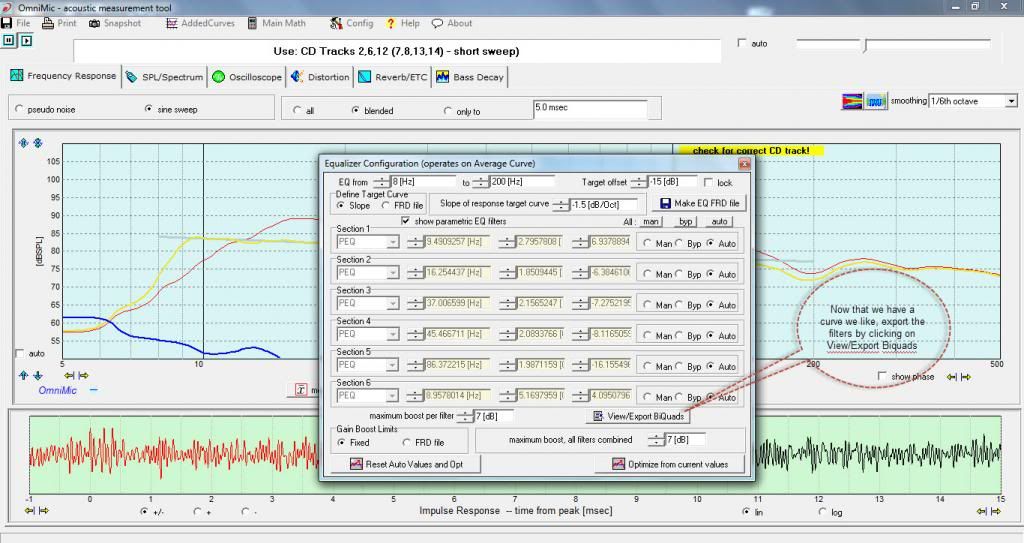Click the x-bar average icon below the graph
Image resolution: width=1024 pixels, height=543 pixels.
pyautogui.click(x=301, y=389)
